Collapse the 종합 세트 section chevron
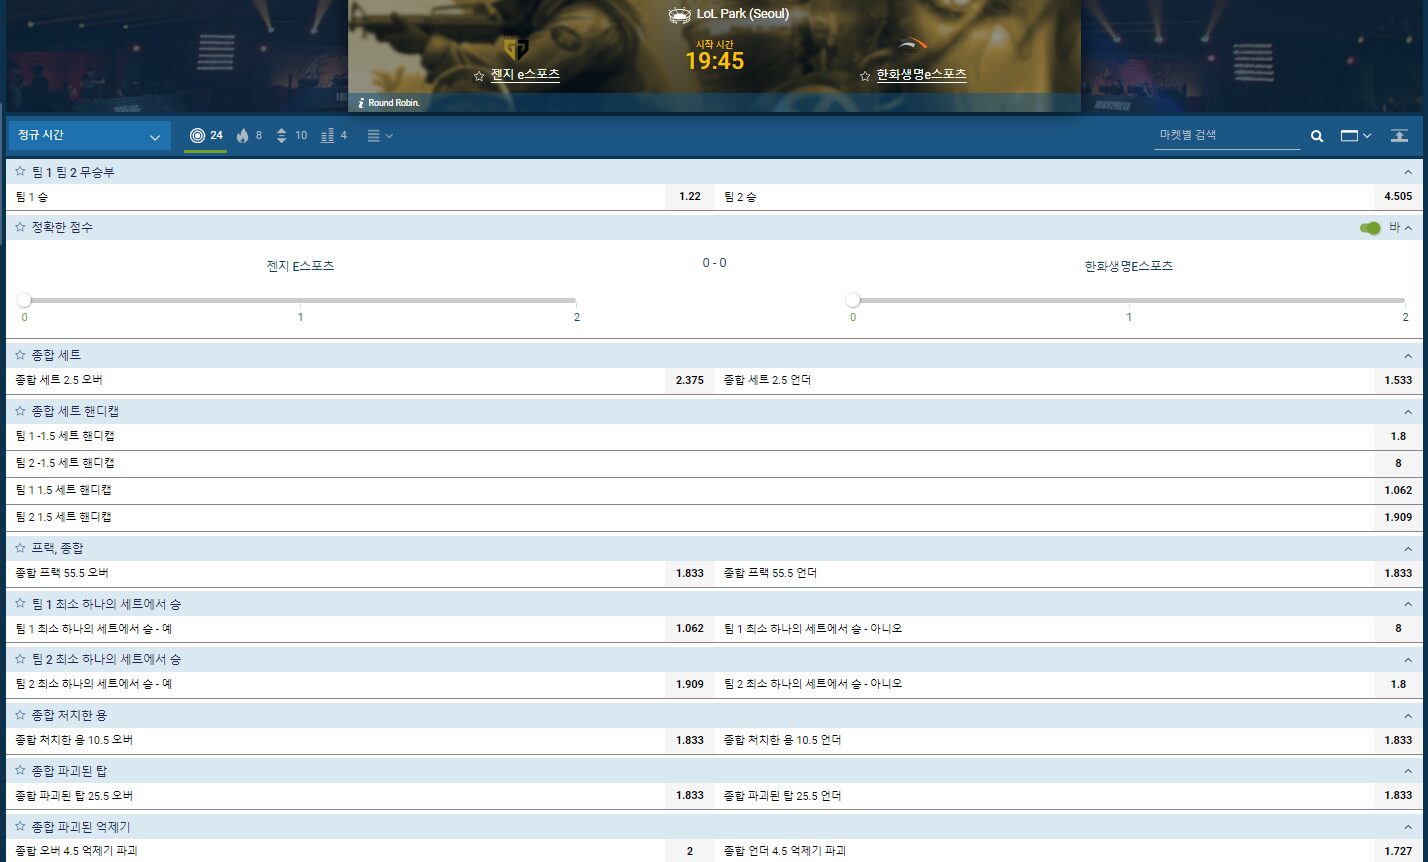1428x862 pixels. point(1409,356)
